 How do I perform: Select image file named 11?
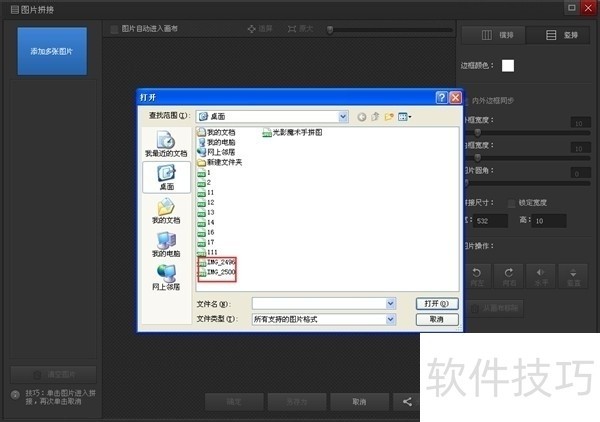tap(206, 192)
